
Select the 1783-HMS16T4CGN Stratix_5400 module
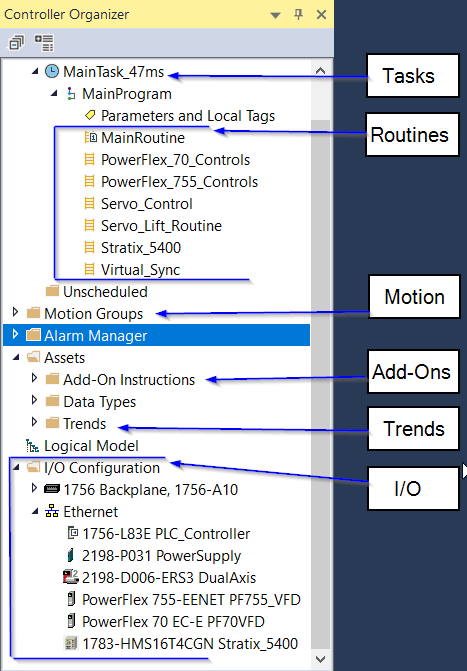coord(190,644)
